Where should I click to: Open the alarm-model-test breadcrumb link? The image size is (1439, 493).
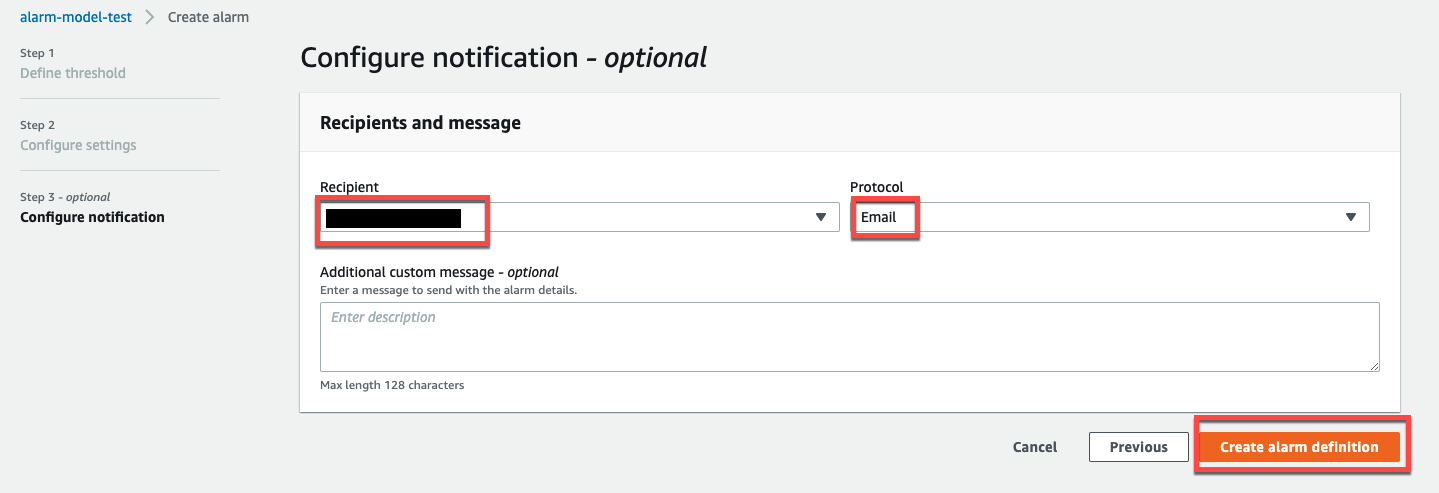[76, 17]
